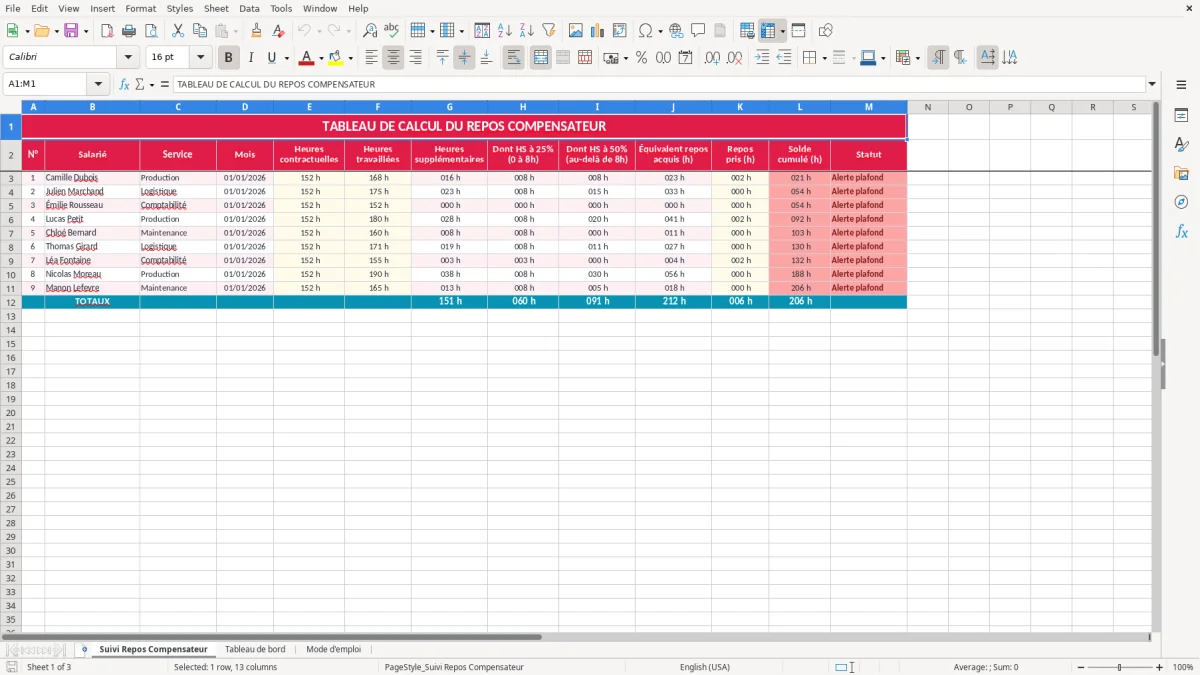The image size is (1200, 675).
Task: Toggle Italic formatting
Action: pyautogui.click(x=250, y=58)
